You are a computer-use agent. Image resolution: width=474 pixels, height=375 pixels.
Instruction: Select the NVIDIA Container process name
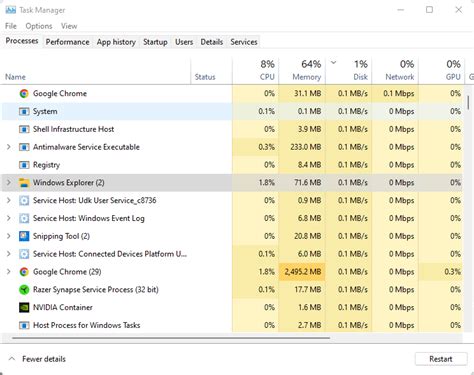pyautogui.click(x=63, y=307)
